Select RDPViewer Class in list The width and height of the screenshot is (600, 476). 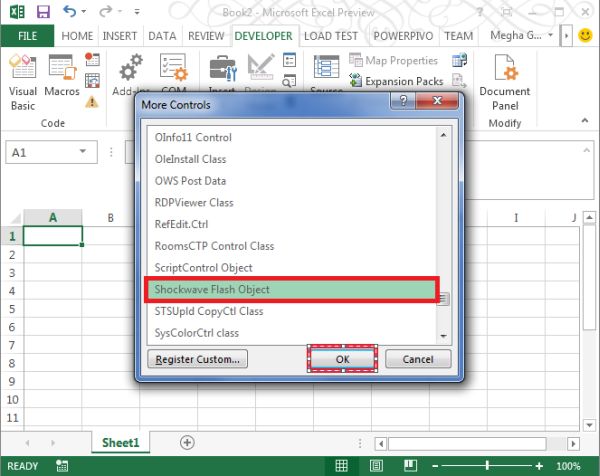291,202
